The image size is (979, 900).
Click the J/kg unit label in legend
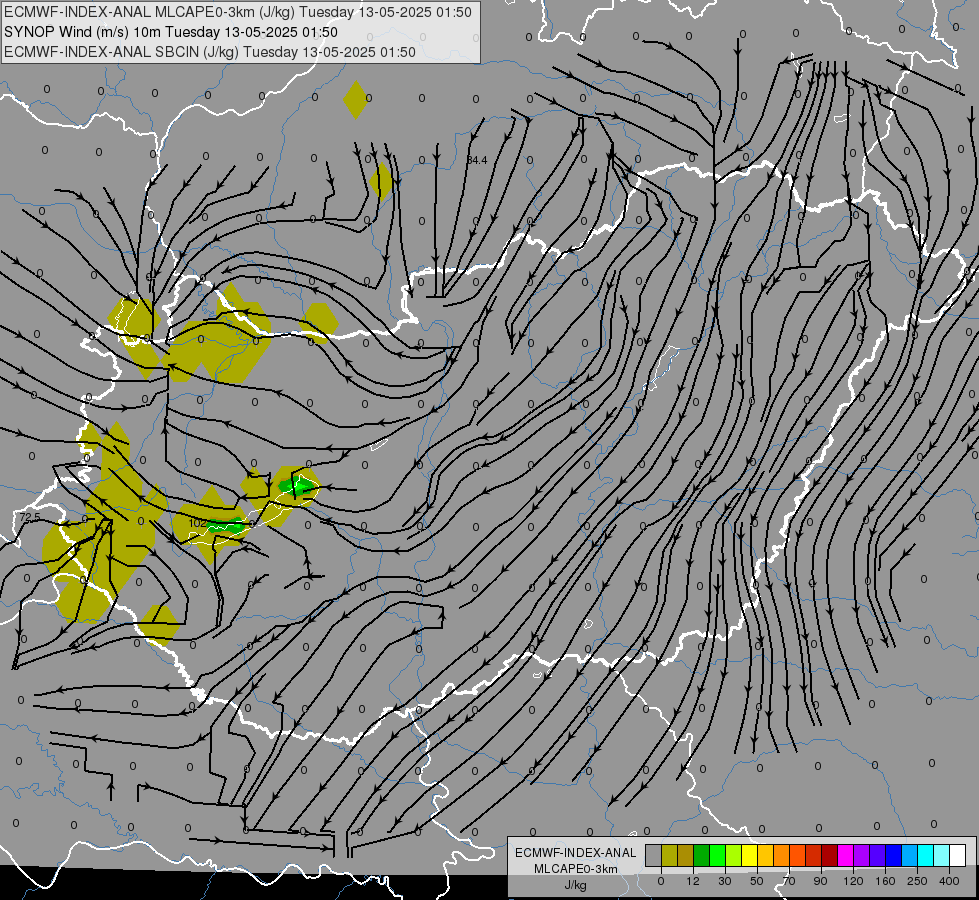coord(575,885)
